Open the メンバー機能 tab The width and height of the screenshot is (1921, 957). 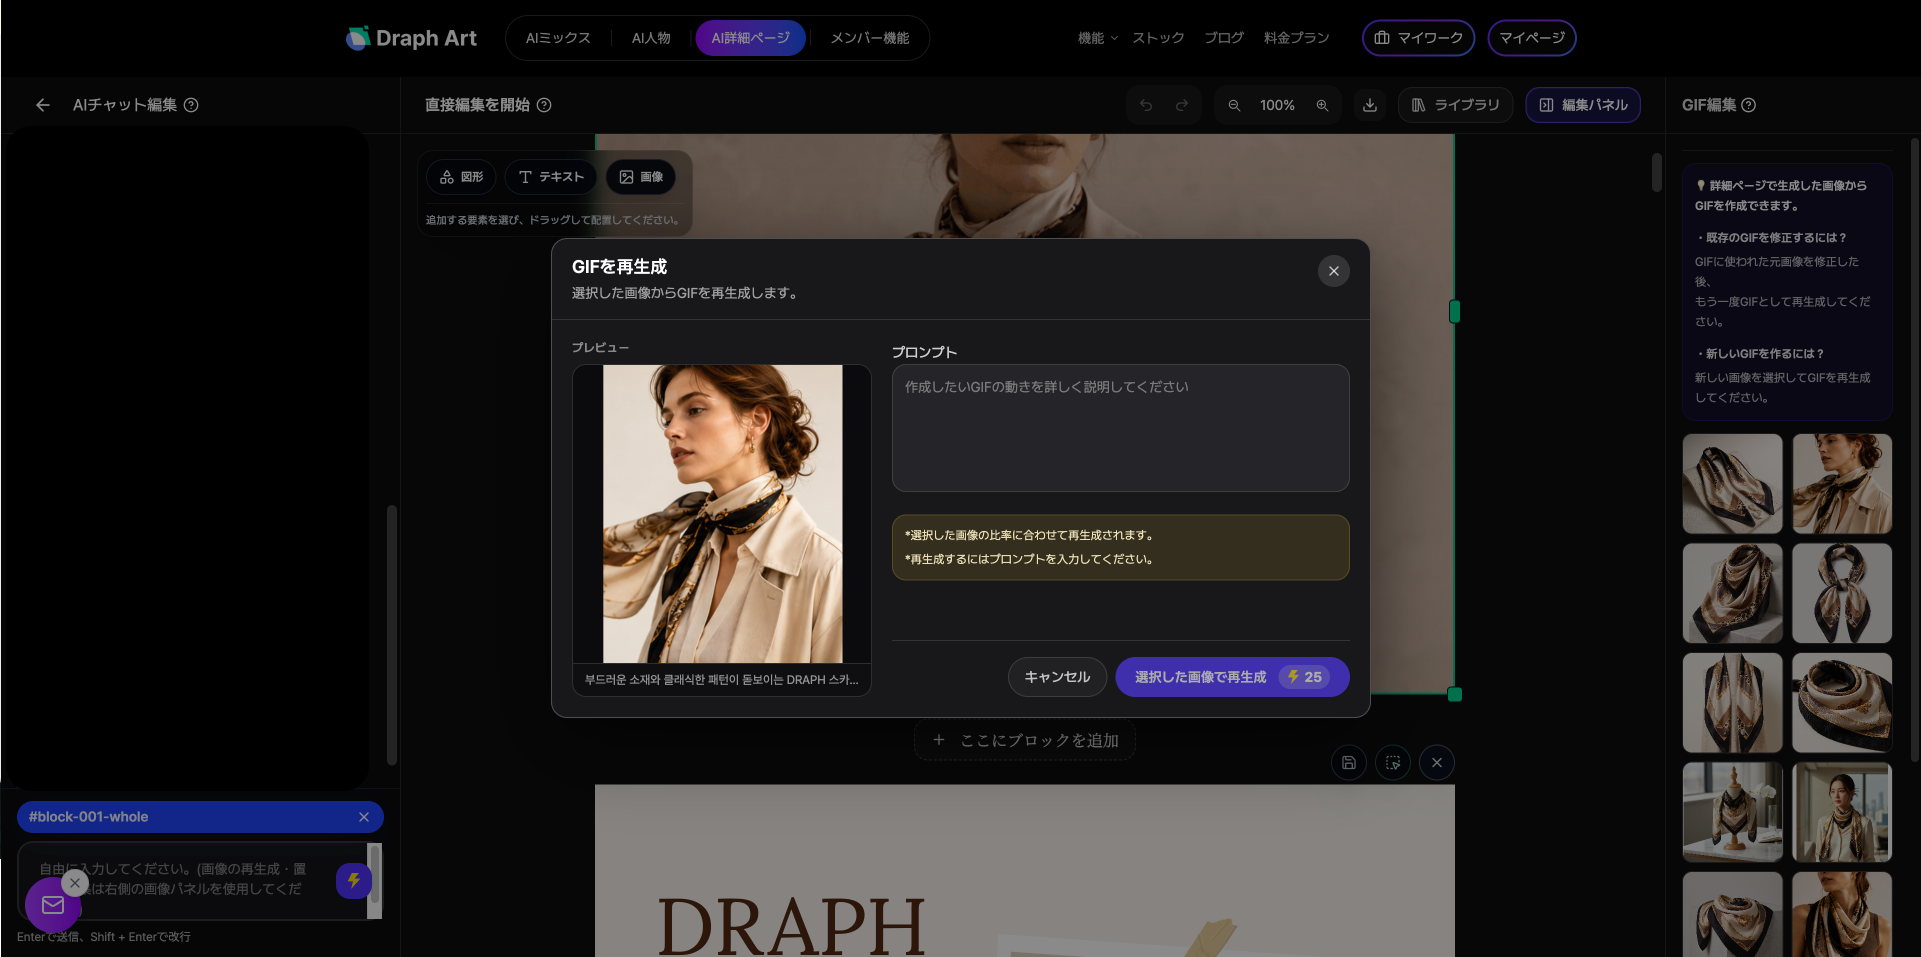click(870, 38)
